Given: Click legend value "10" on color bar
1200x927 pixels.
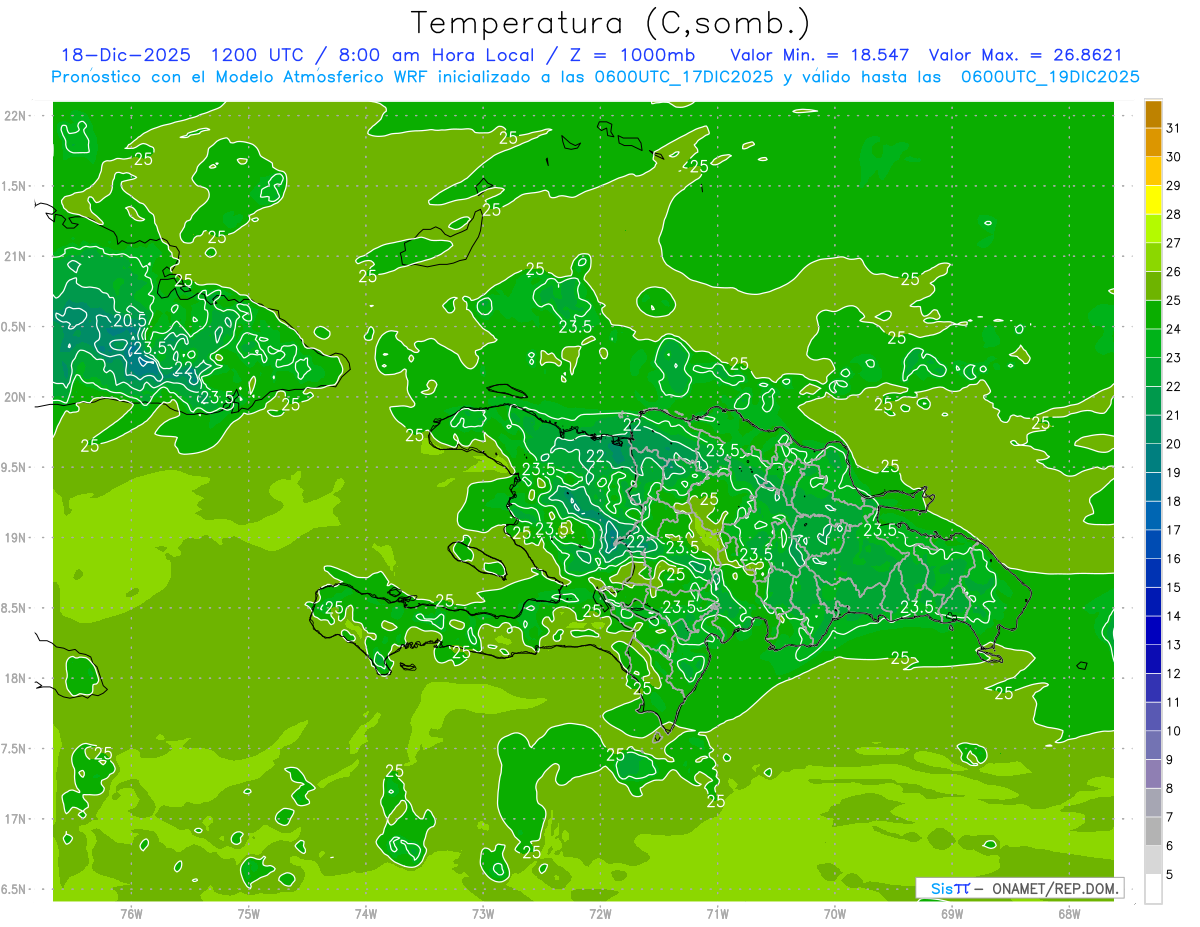Looking at the screenshot, I should pyautogui.click(x=1174, y=731).
